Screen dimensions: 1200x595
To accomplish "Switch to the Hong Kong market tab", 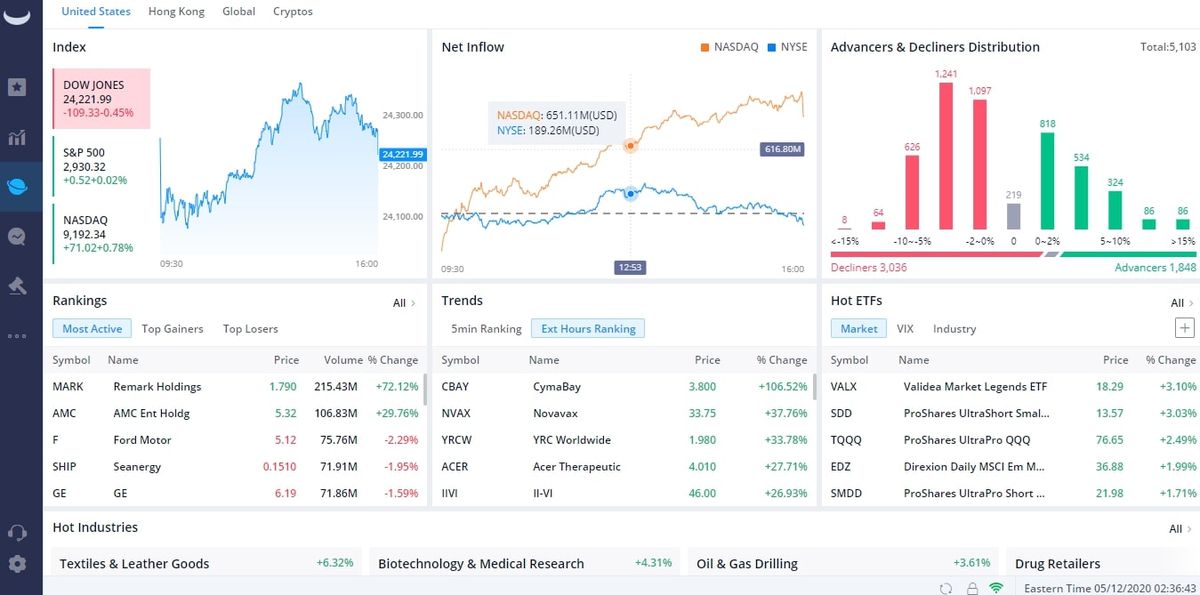I will coord(176,11).
